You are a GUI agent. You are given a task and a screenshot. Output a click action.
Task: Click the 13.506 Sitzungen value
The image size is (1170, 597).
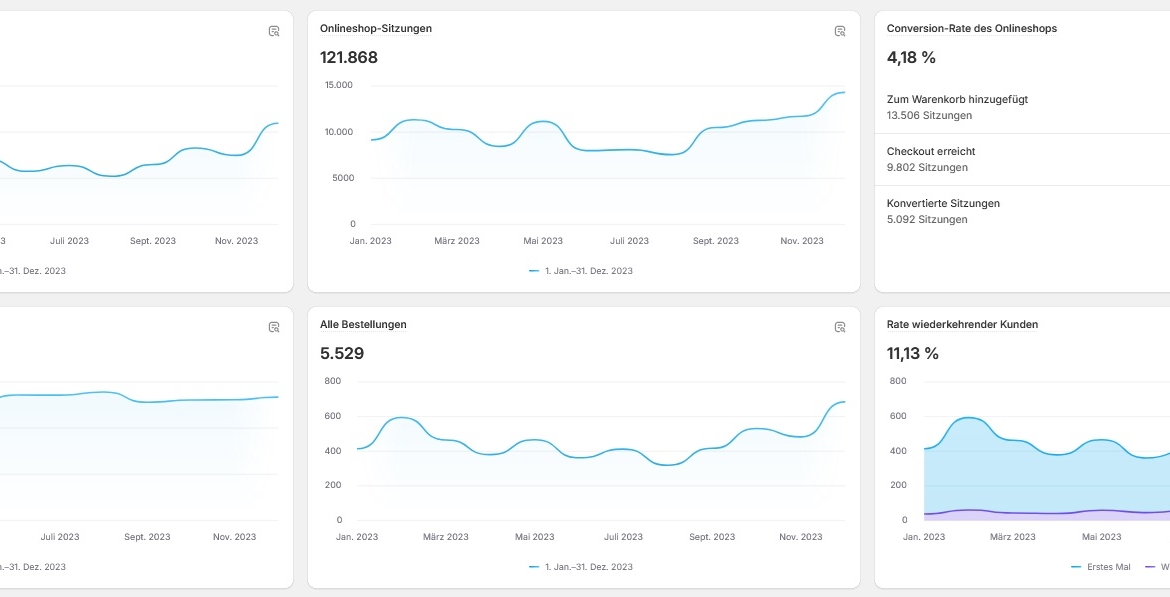929,116
